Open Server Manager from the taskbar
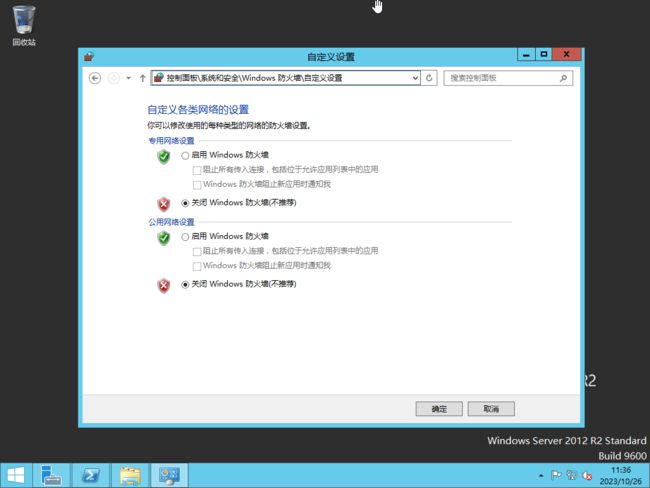 click(x=51, y=475)
